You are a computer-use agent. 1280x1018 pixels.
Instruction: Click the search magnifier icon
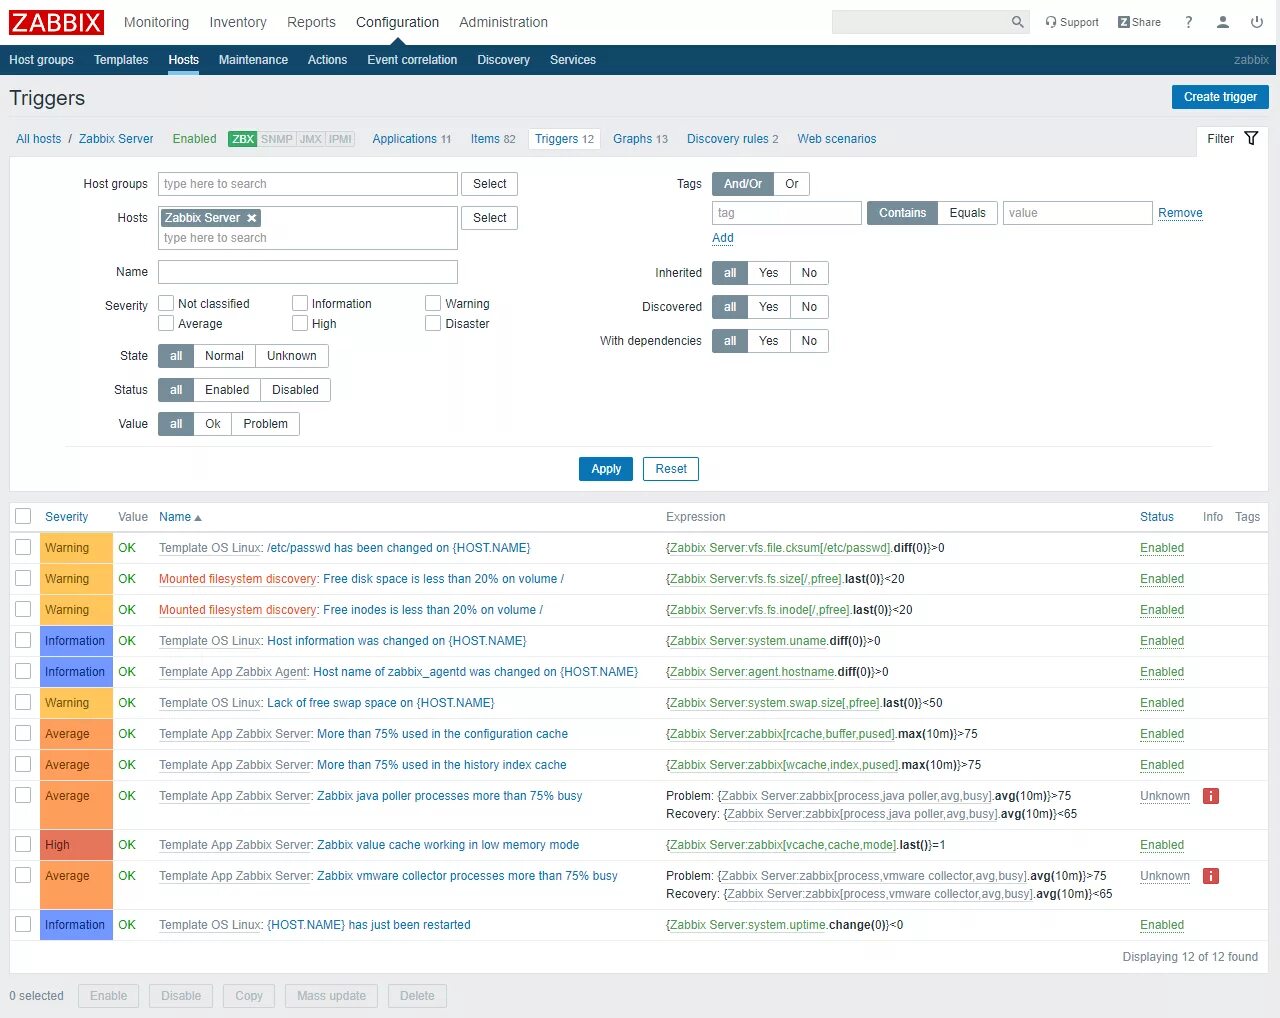1017,22
